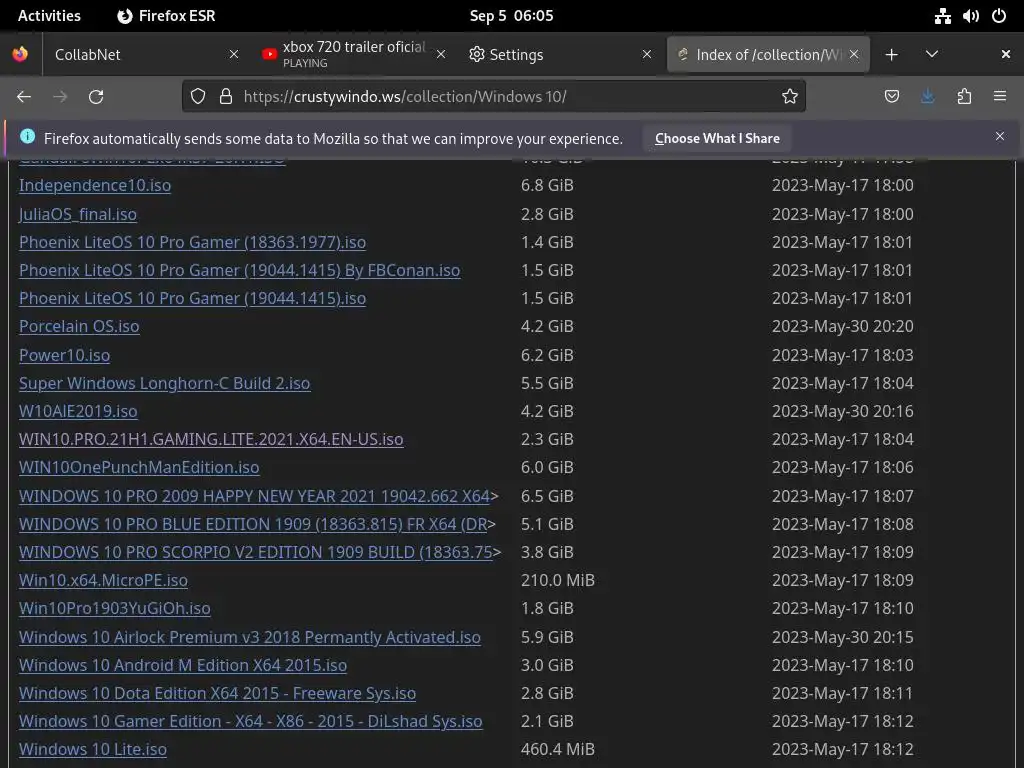The height and width of the screenshot is (768, 1024).
Task: Close the Settings tab
Action: coord(647,54)
